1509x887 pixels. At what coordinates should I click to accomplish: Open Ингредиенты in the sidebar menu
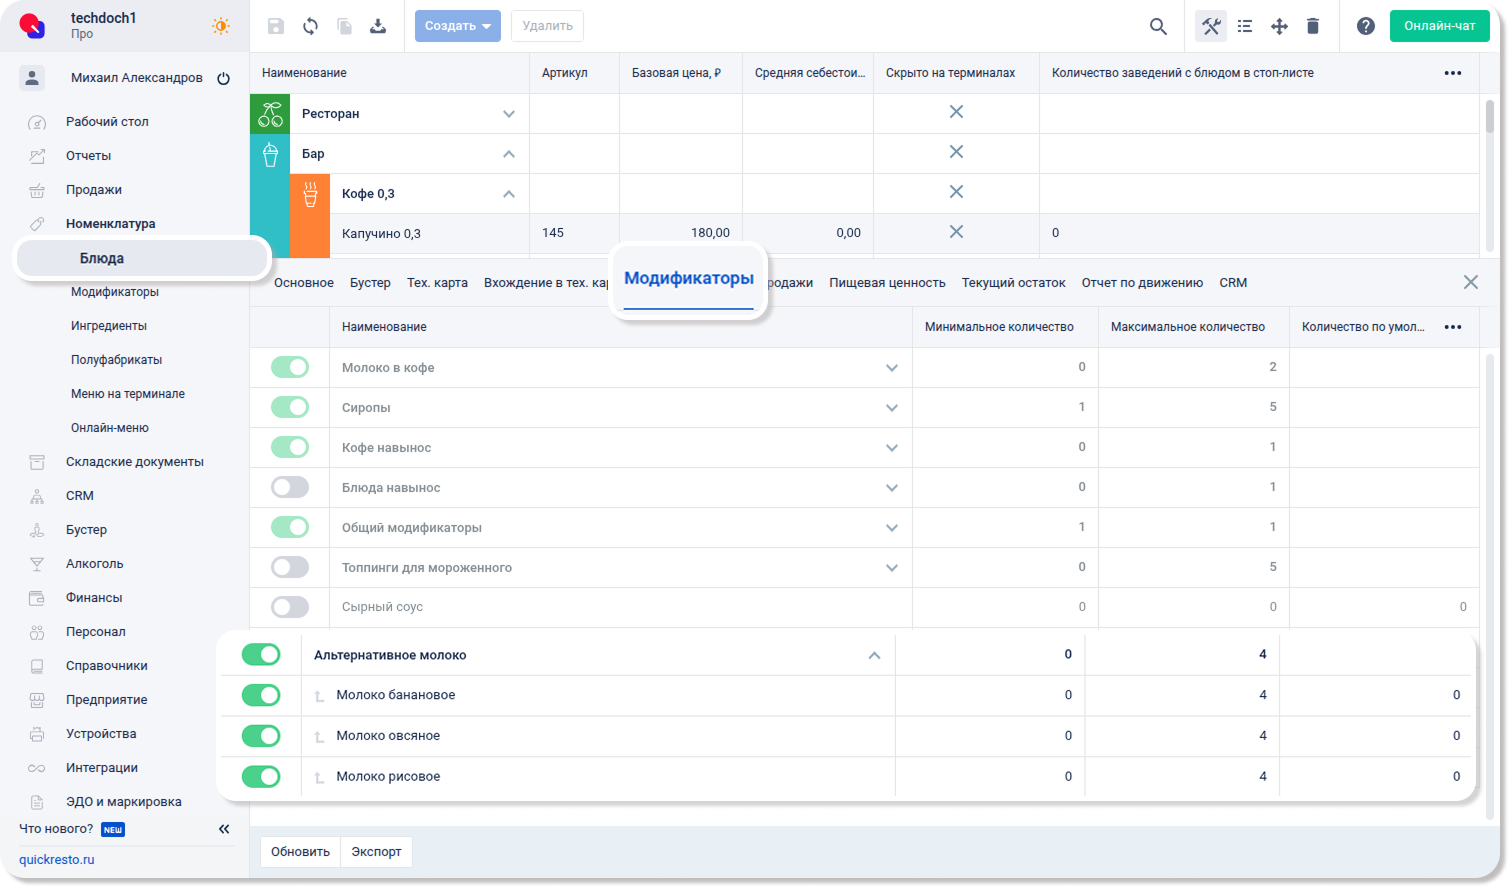click(109, 326)
